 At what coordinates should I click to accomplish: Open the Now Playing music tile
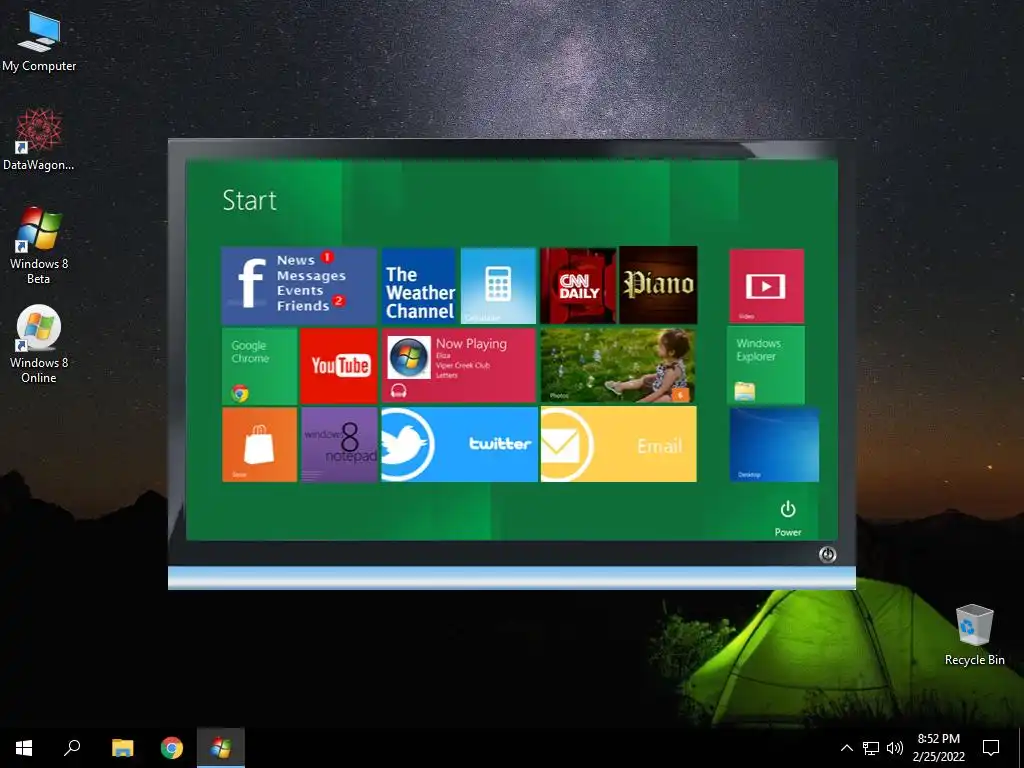458,366
